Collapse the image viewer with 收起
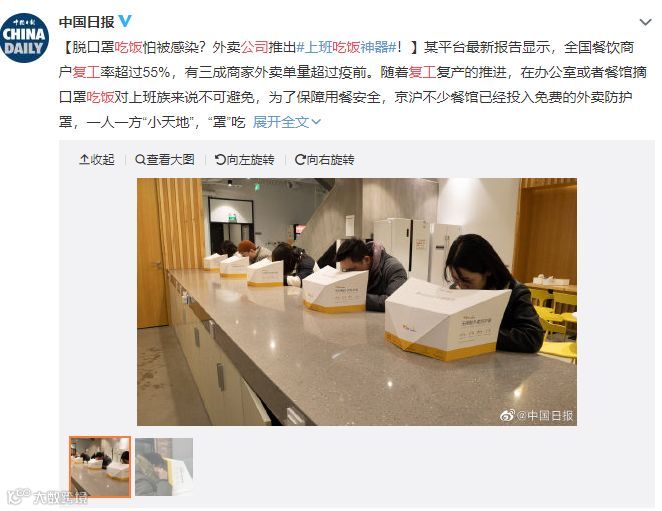Viewport: 662px width, 511px height. (97, 160)
